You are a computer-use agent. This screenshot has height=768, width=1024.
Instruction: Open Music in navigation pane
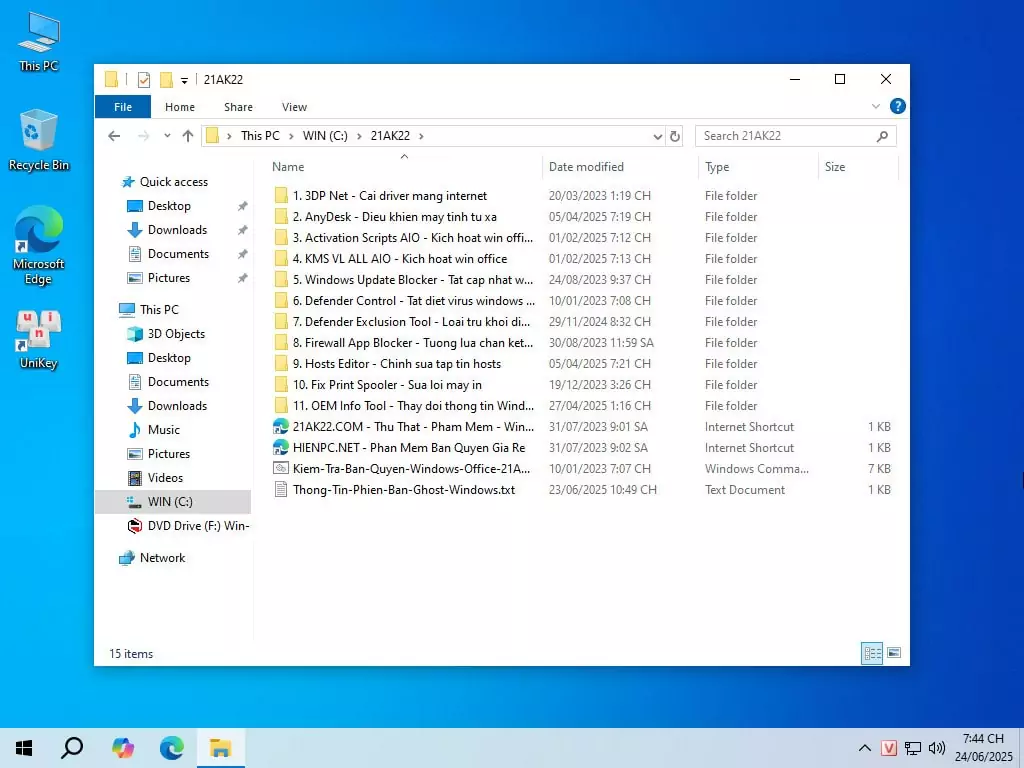click(163, 430)
